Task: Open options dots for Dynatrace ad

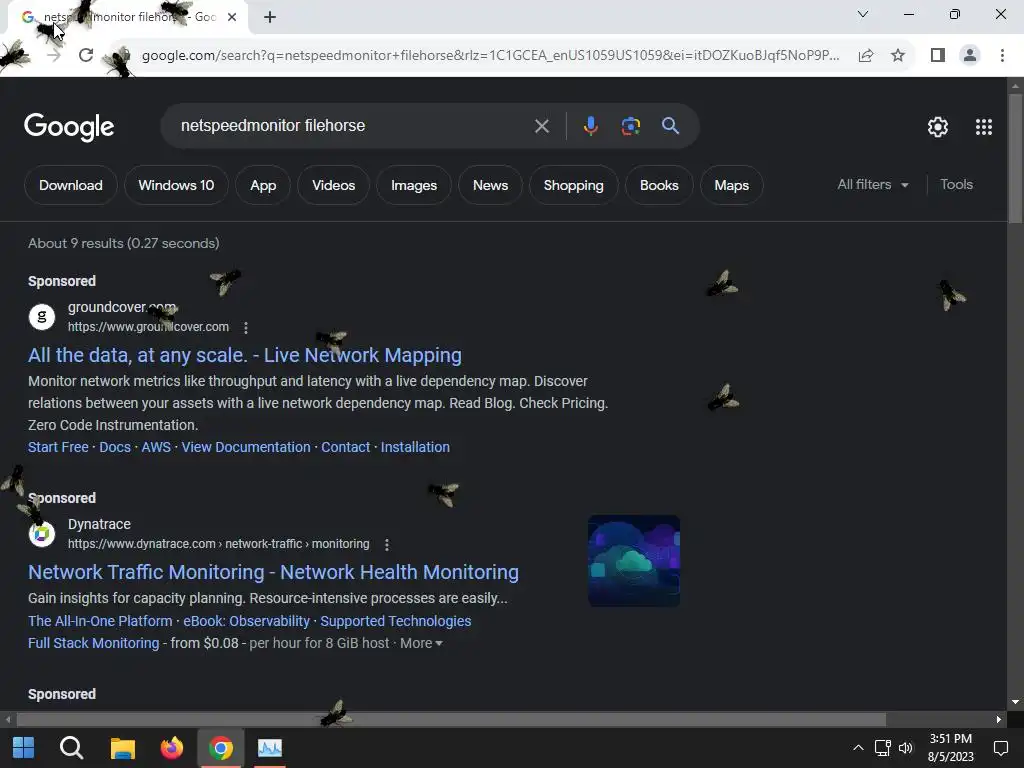Action: pos(387,544)
